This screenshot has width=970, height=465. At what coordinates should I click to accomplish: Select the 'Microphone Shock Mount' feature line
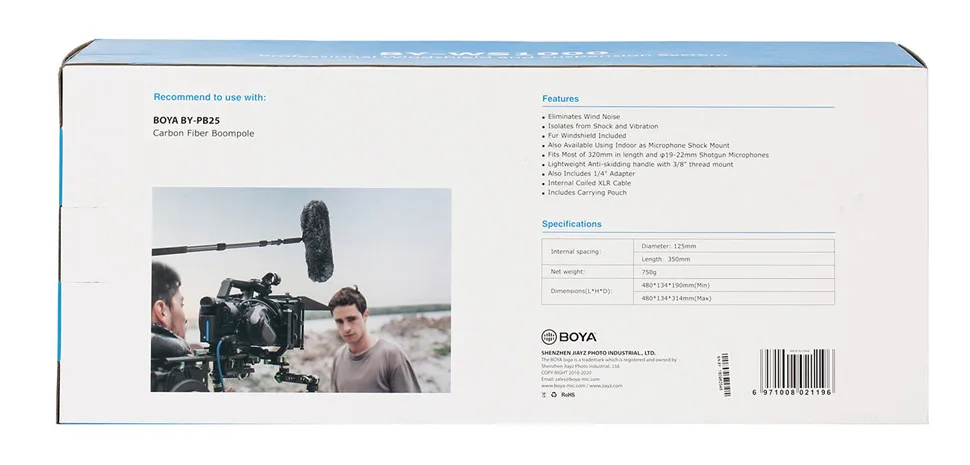pos(636,145)
